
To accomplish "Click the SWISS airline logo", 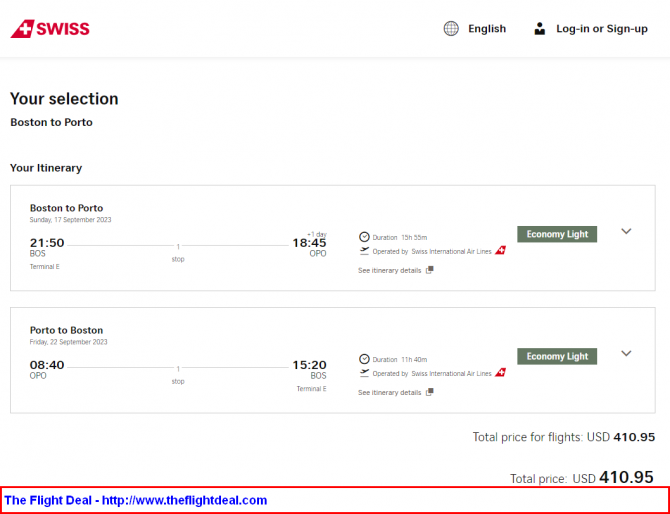I will 50,29.
